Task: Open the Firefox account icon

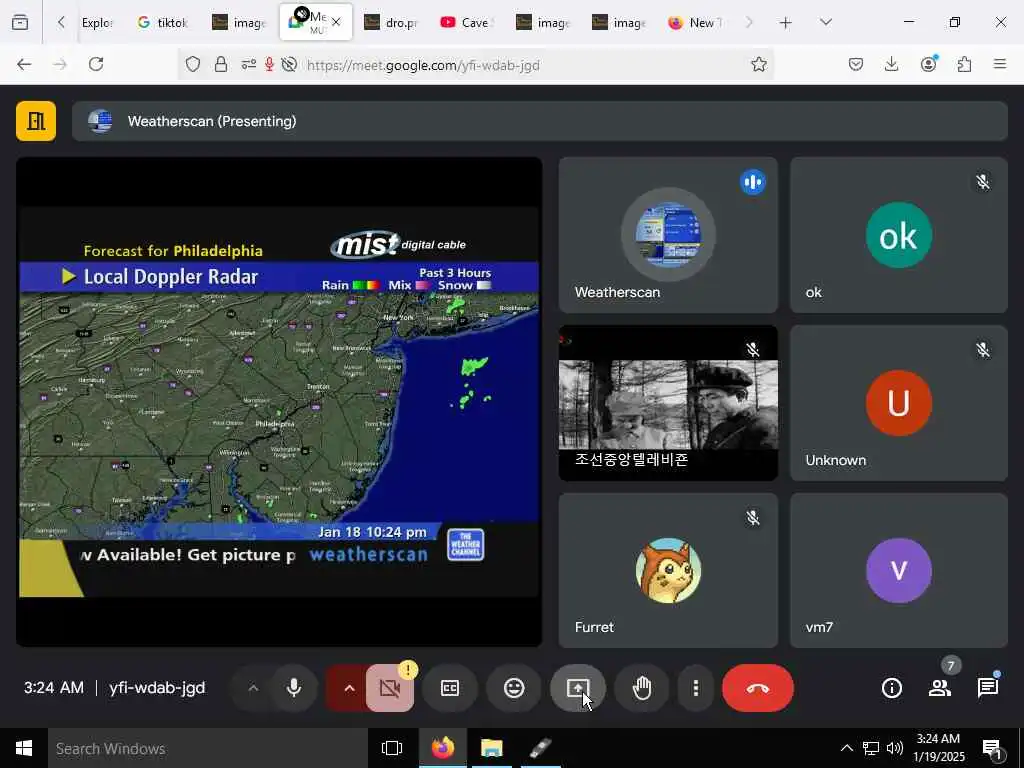Action: point(928,64)
